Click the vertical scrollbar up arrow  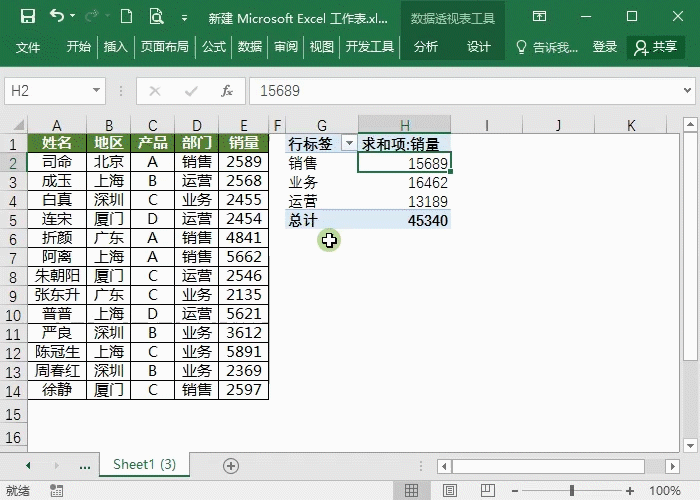[x=690, y=125]
